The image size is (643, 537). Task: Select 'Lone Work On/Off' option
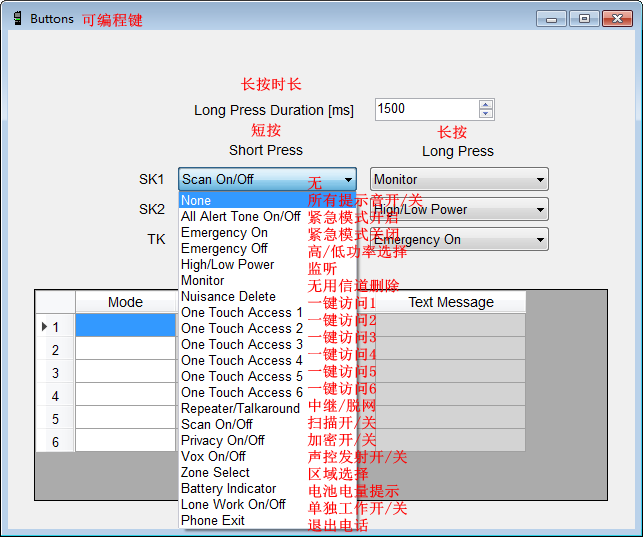coord(233,504)
